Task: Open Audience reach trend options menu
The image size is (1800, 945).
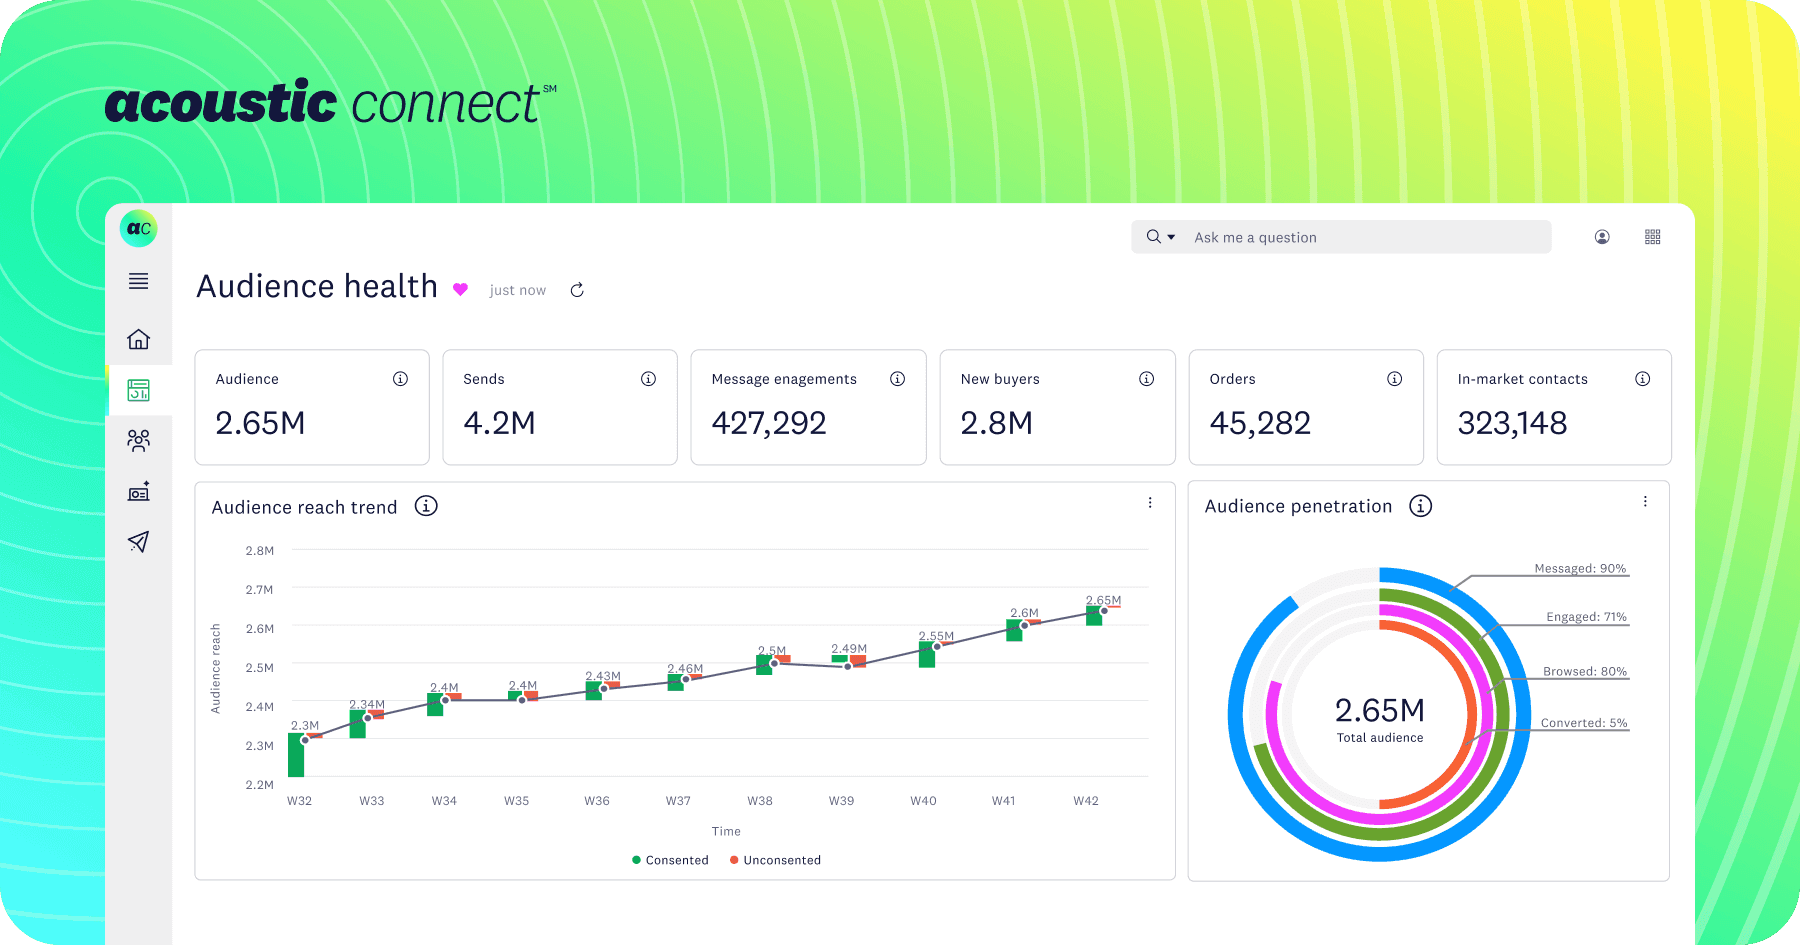Action: pos(1150,503)
